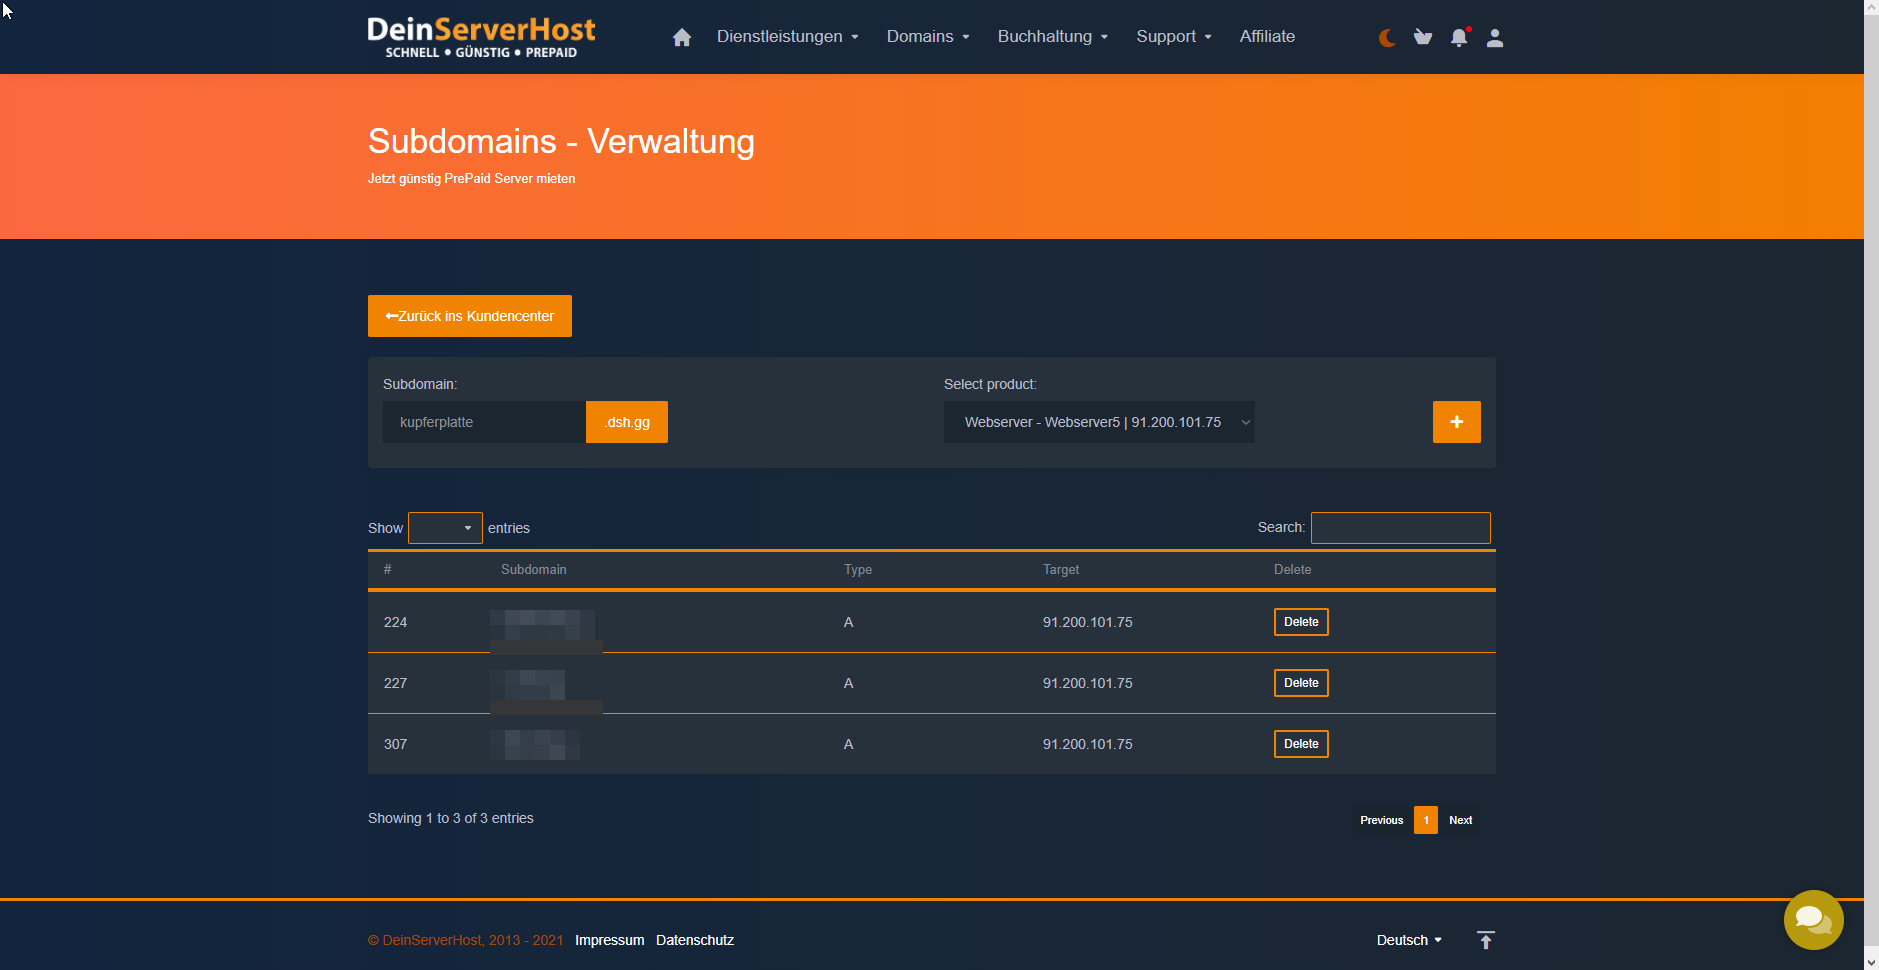This screenshot has width=1879, height=970.
Task: Open the user account icon
Action: 1495,38
